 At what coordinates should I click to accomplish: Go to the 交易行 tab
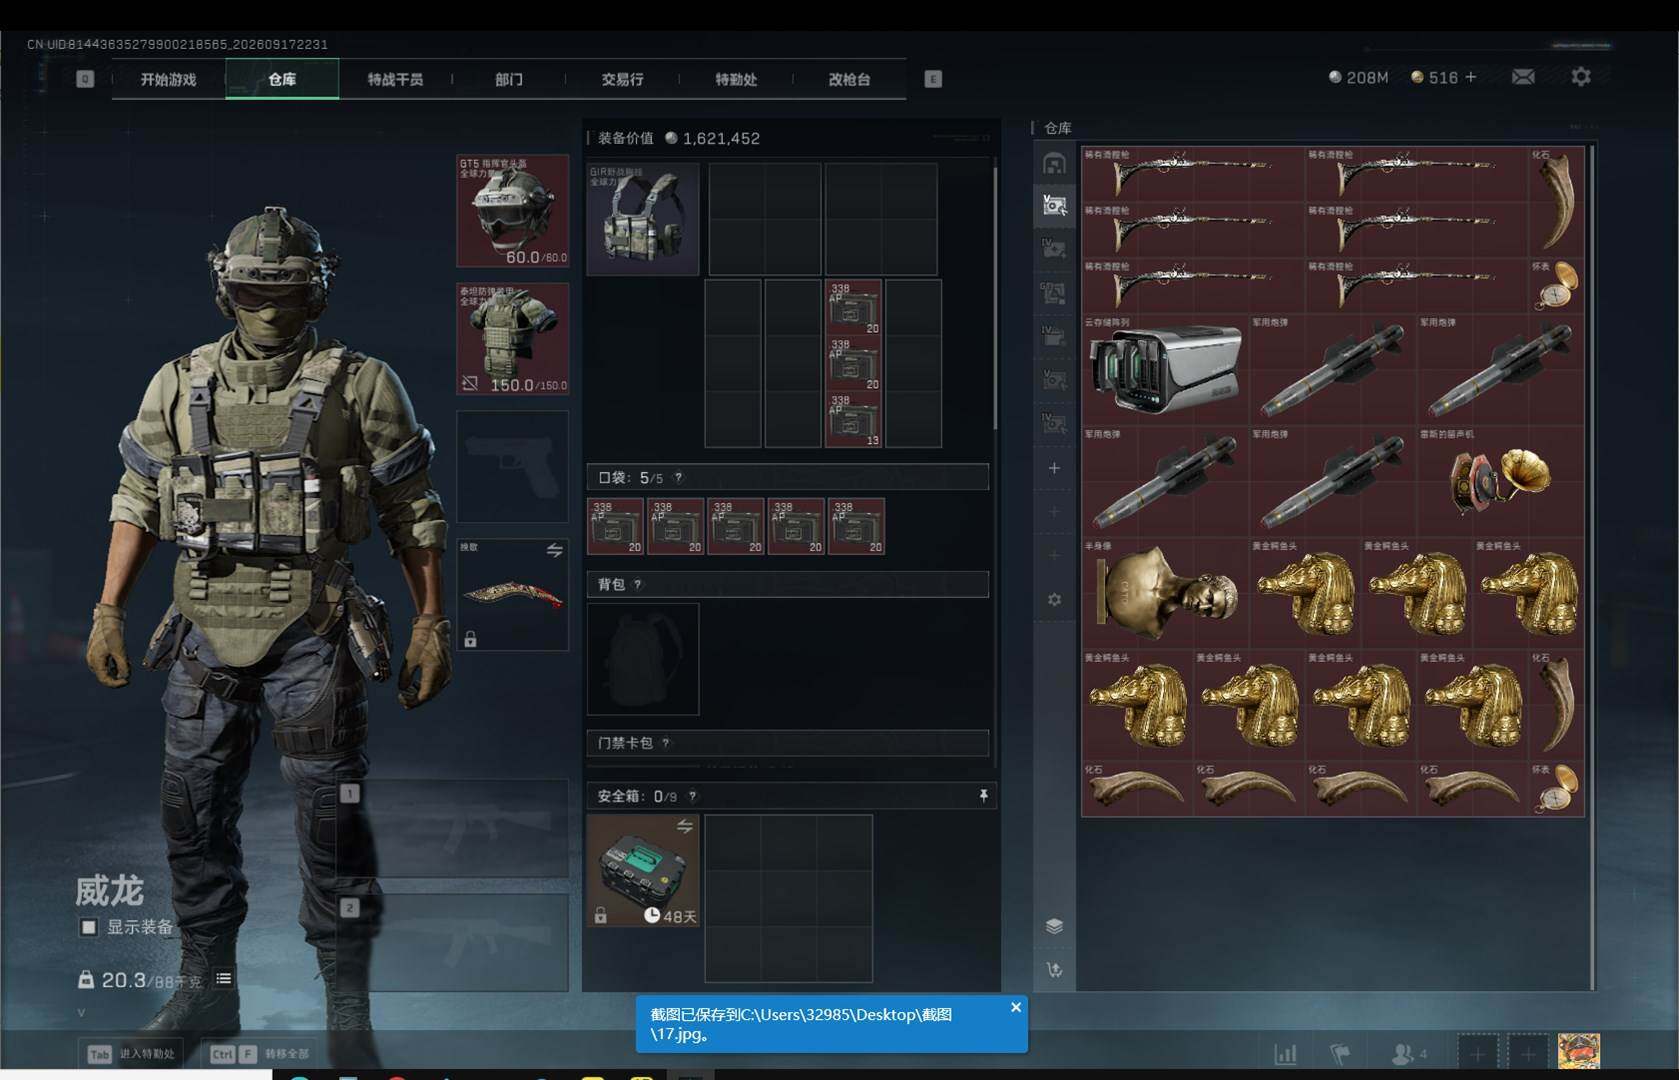click(x=622, y=79)
